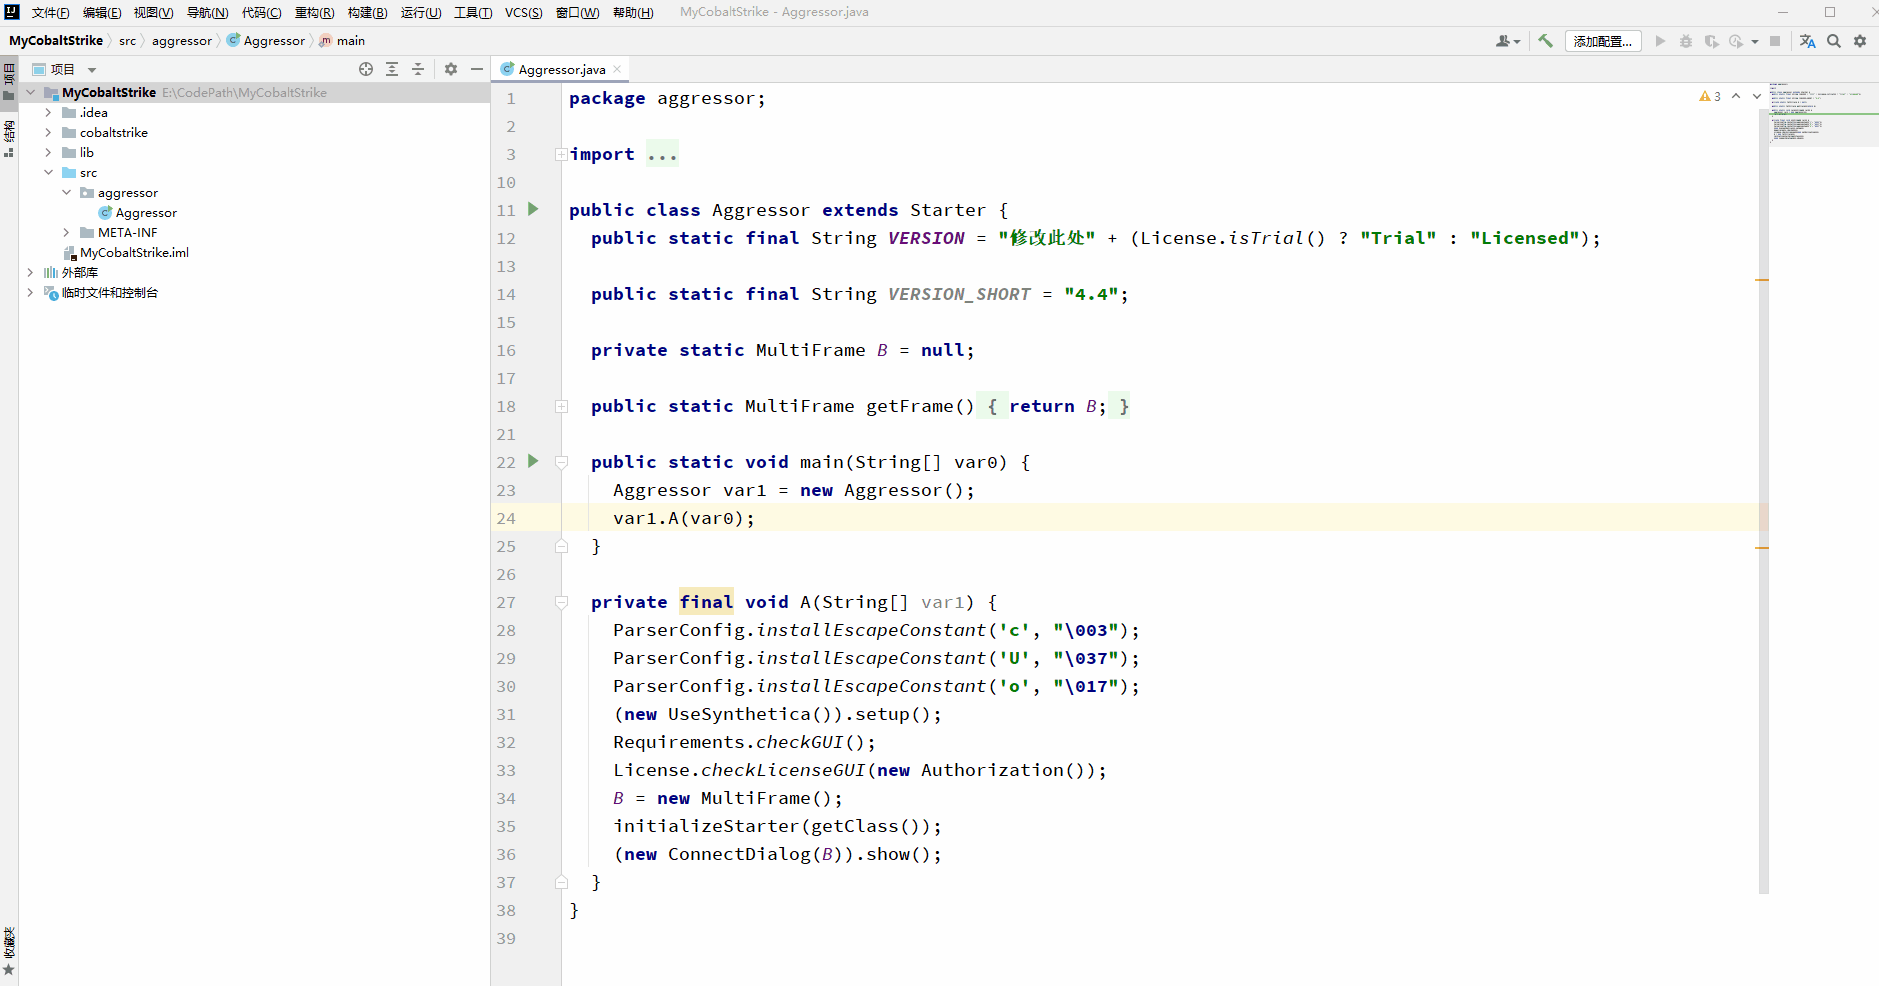Open the Structure sidebar tool window

pyautogui.click(x=9, y=139)
